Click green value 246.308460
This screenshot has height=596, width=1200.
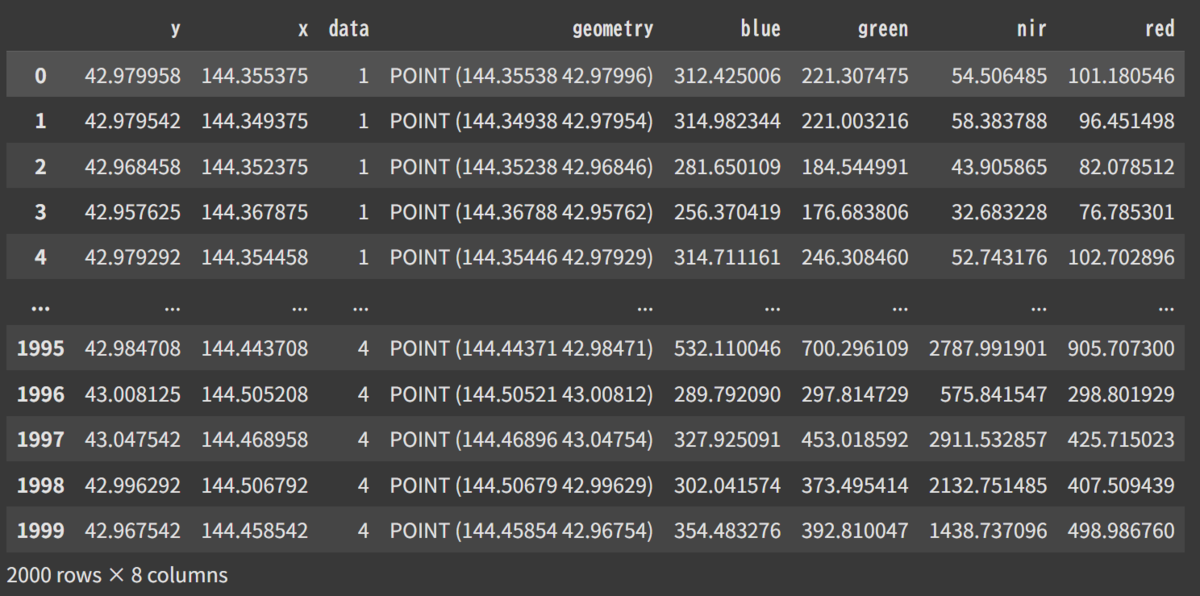pyautogui.click(x=855, y=257)
